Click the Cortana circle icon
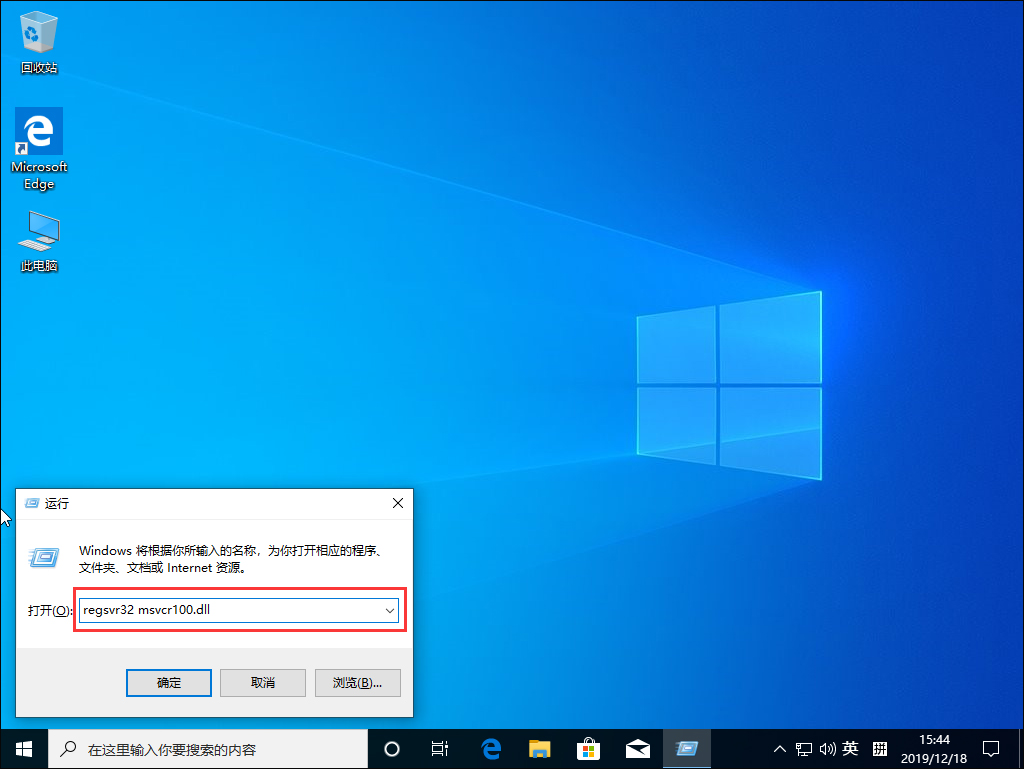 [391, 748]
